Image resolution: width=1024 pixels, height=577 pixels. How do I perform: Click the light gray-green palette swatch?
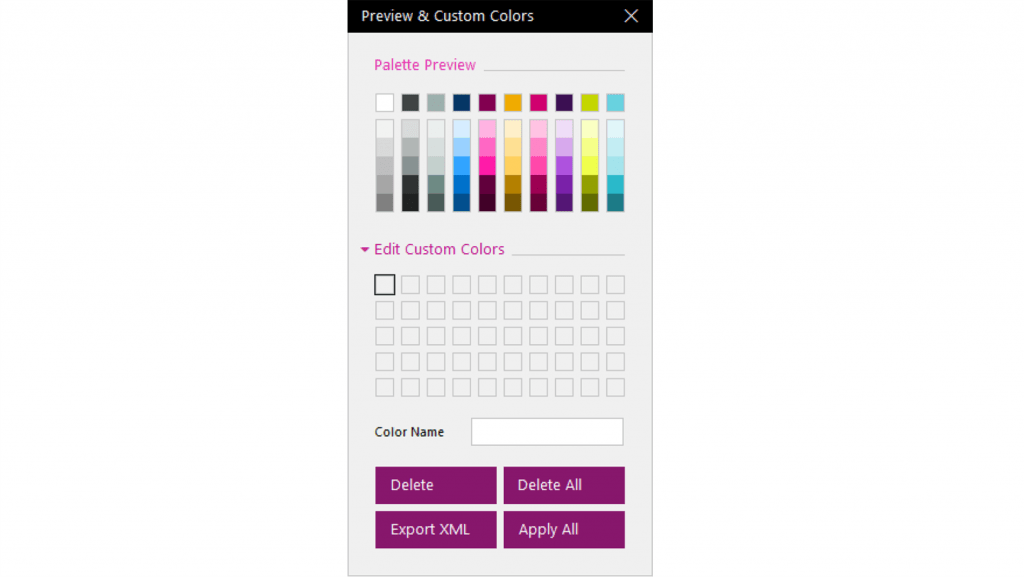(x=436, y=103)
